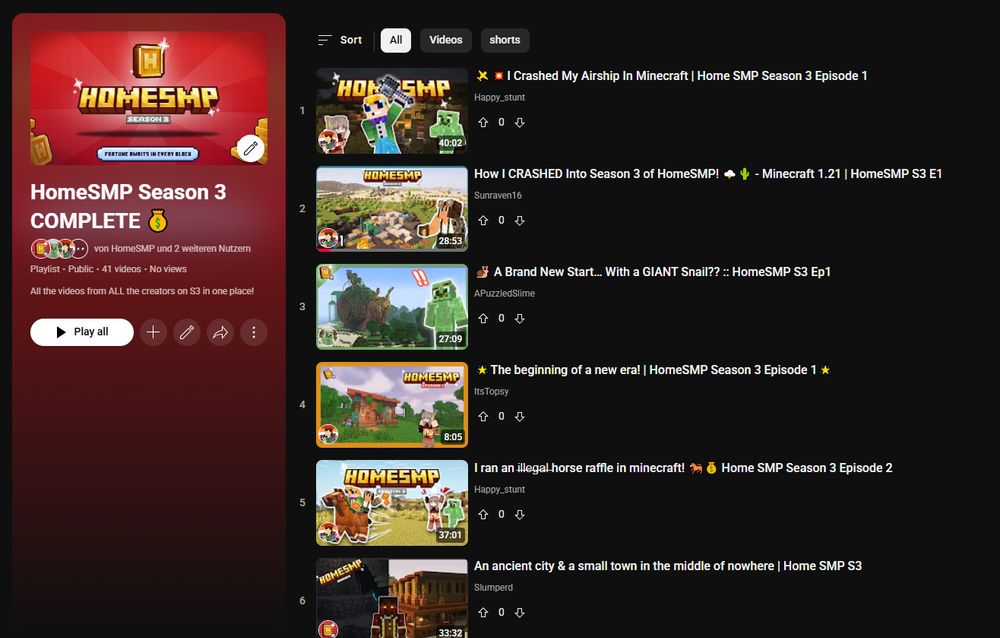Viewport: 1000px width, 638px height.
Task: Share the playlist via arrow icon
Action: click(x=220, y=332)
